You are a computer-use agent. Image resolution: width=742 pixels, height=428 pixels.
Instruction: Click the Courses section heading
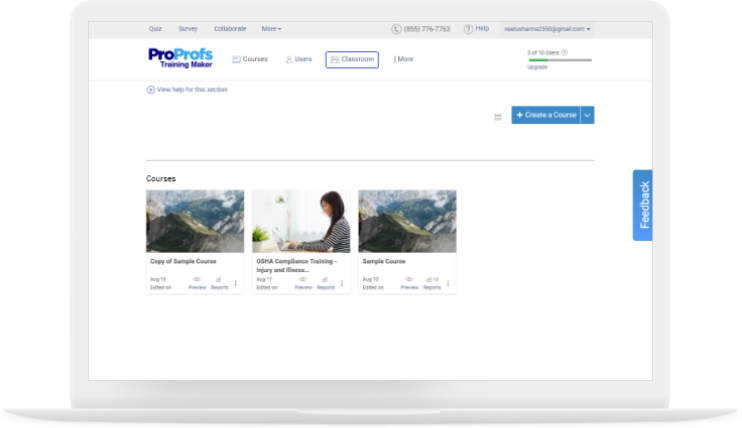pos(161,178)
